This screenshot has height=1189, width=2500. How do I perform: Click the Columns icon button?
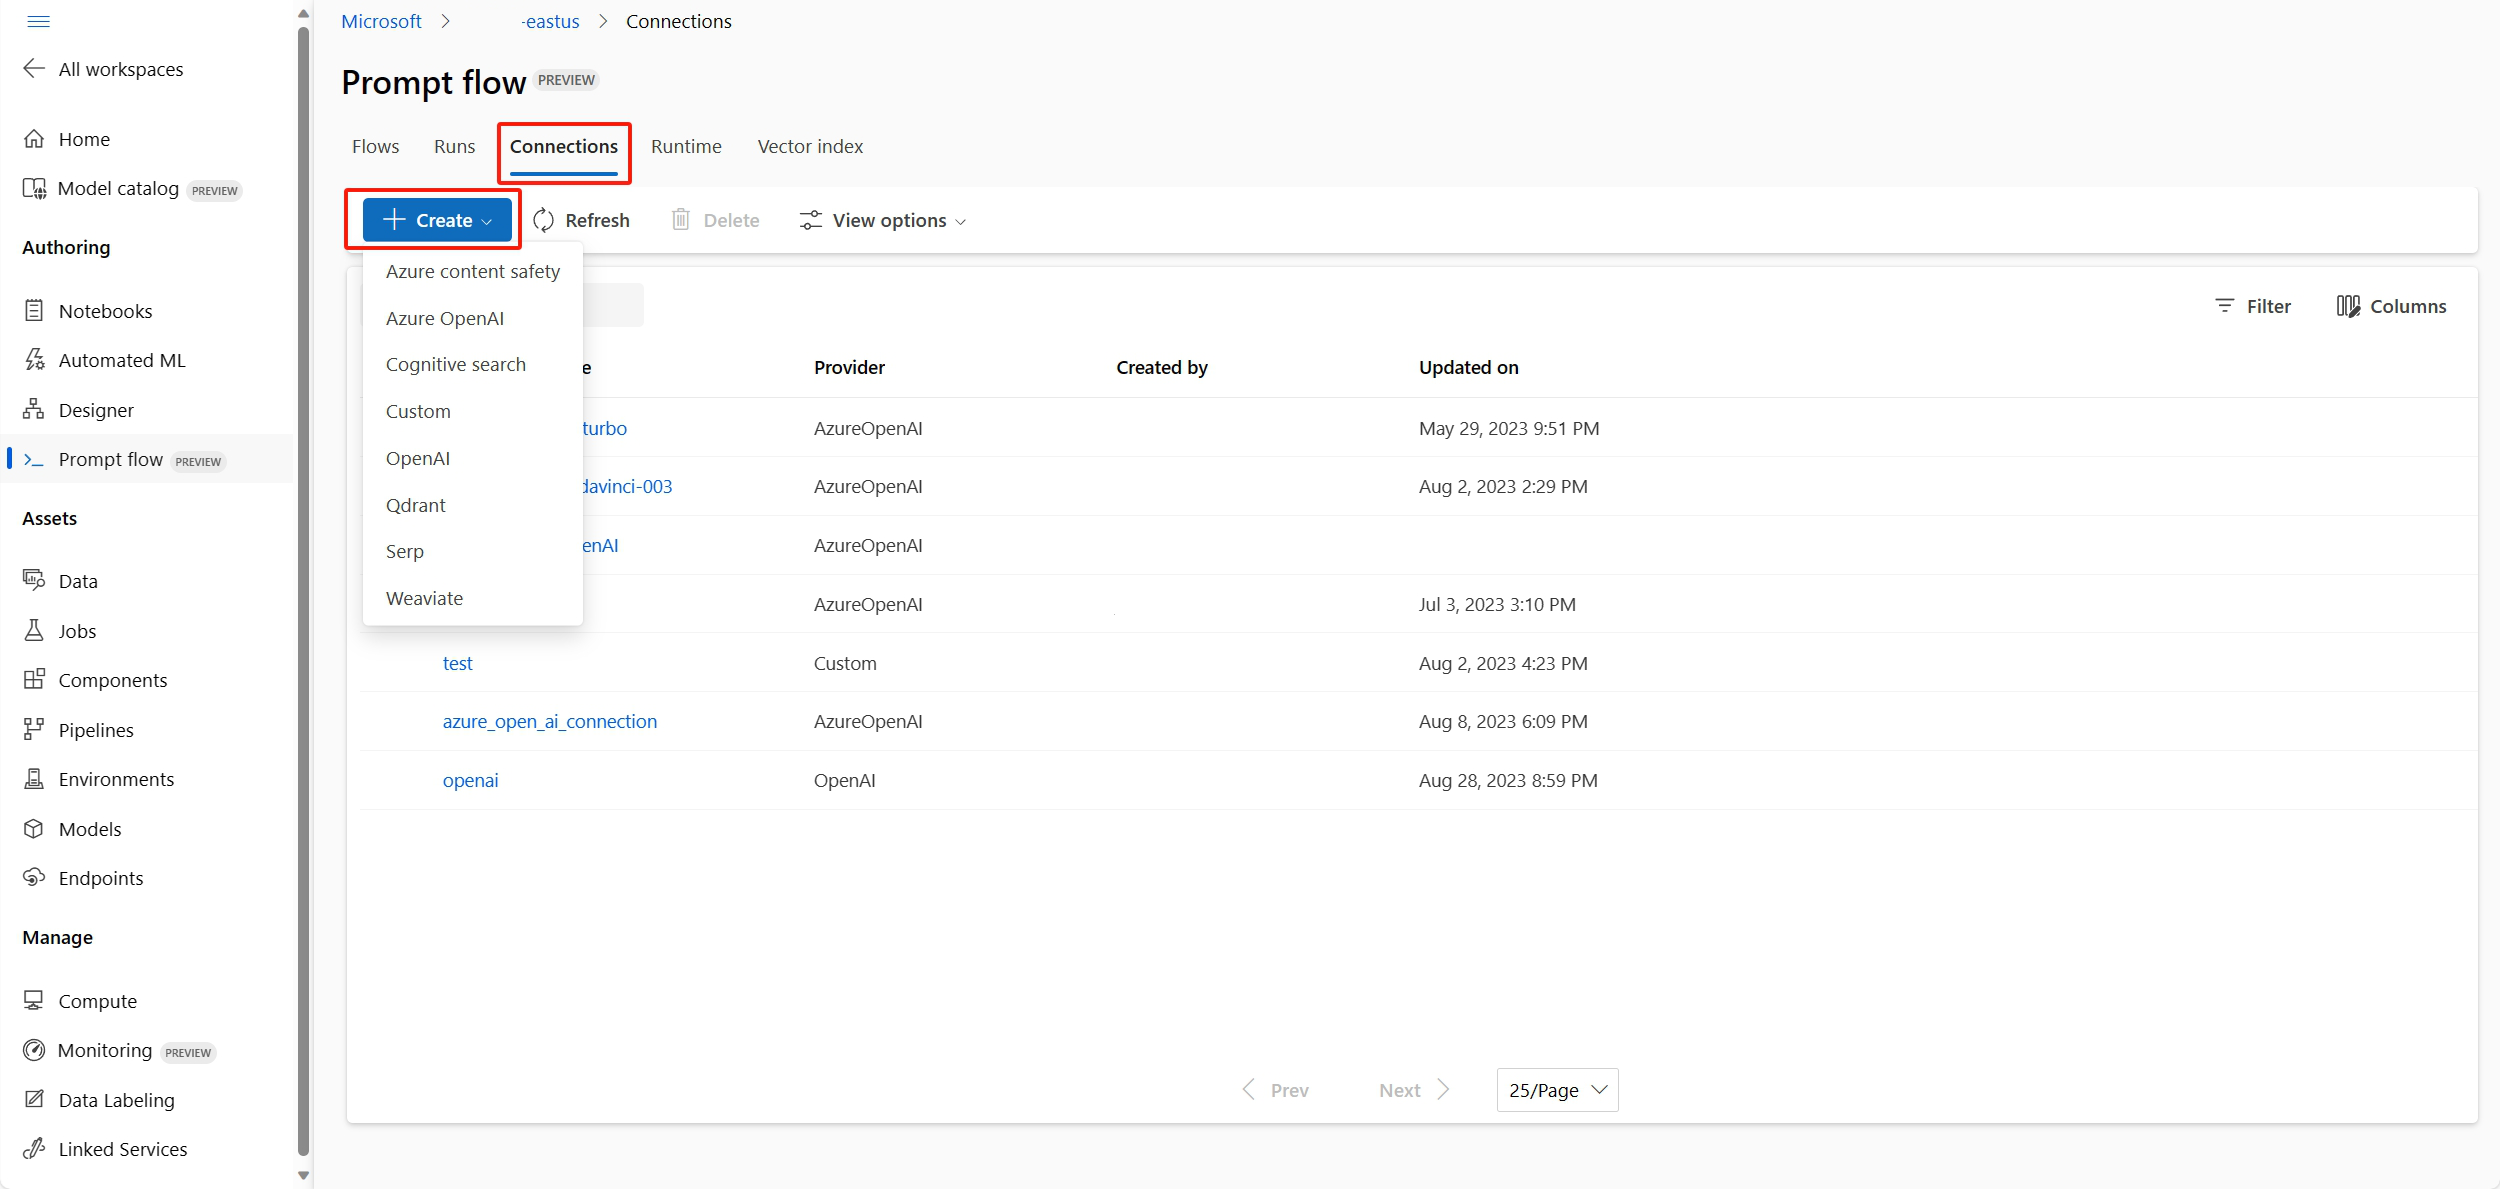point(2347,306)
